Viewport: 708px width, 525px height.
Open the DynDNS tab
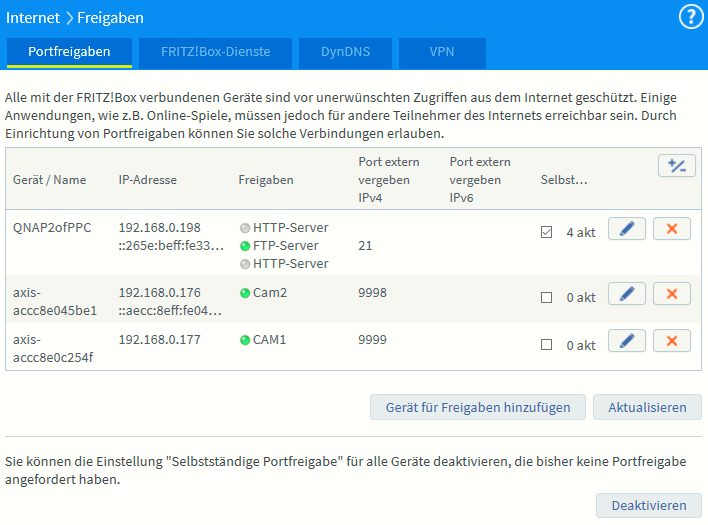tap(344, 52)
